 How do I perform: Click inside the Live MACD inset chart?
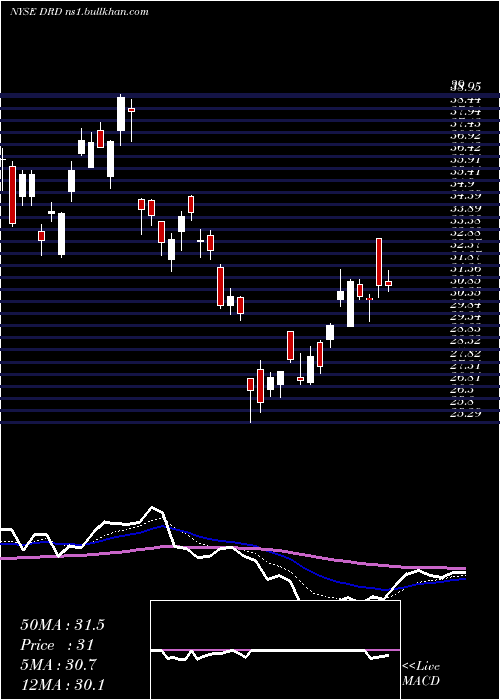[275, 650]
